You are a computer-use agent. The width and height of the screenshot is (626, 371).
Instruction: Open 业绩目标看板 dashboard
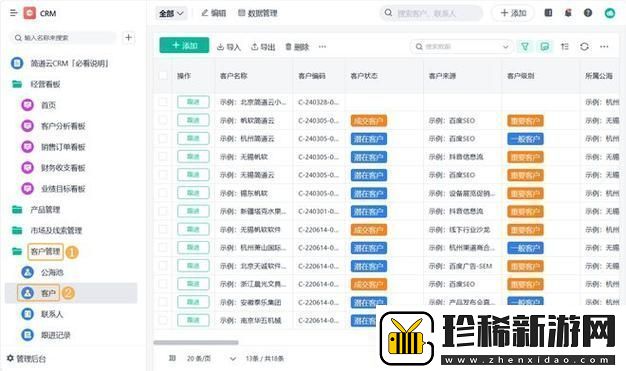point(63,188)
